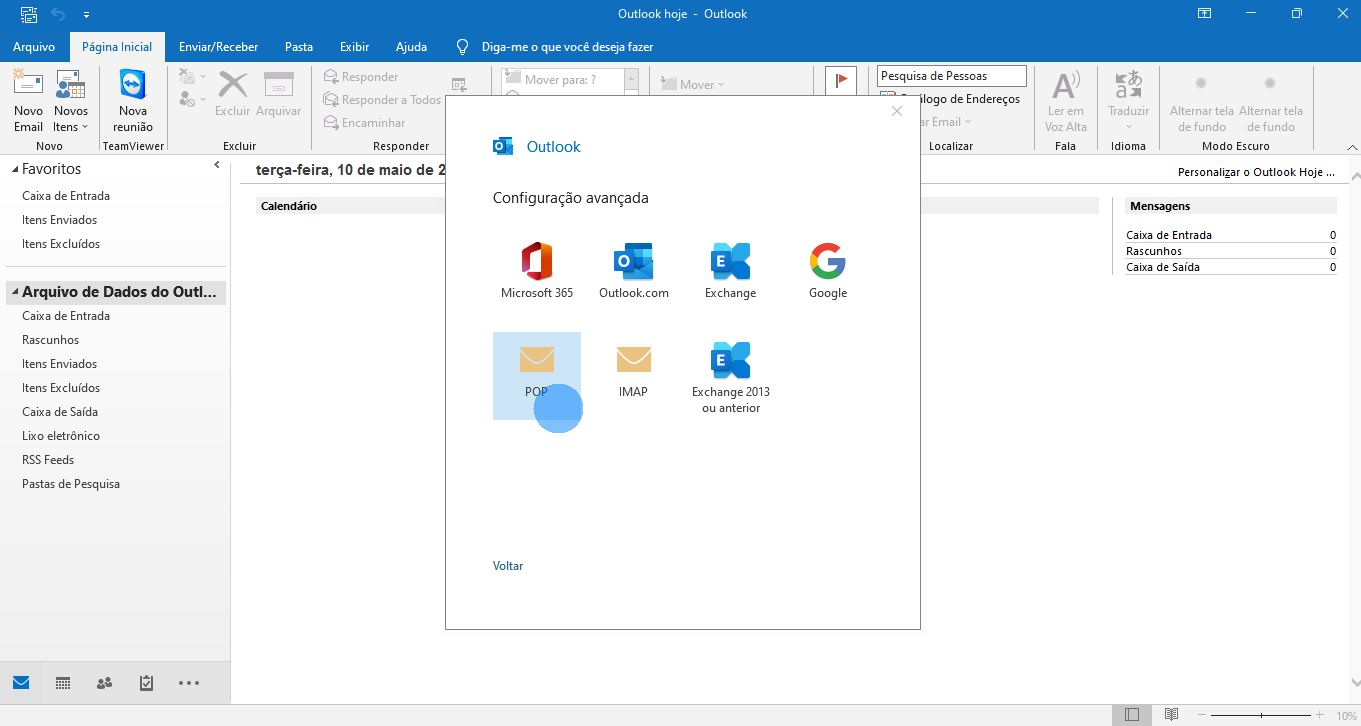Click the zoom out minus button
Screen dimensions: 1361x726
pos(1201,715)
